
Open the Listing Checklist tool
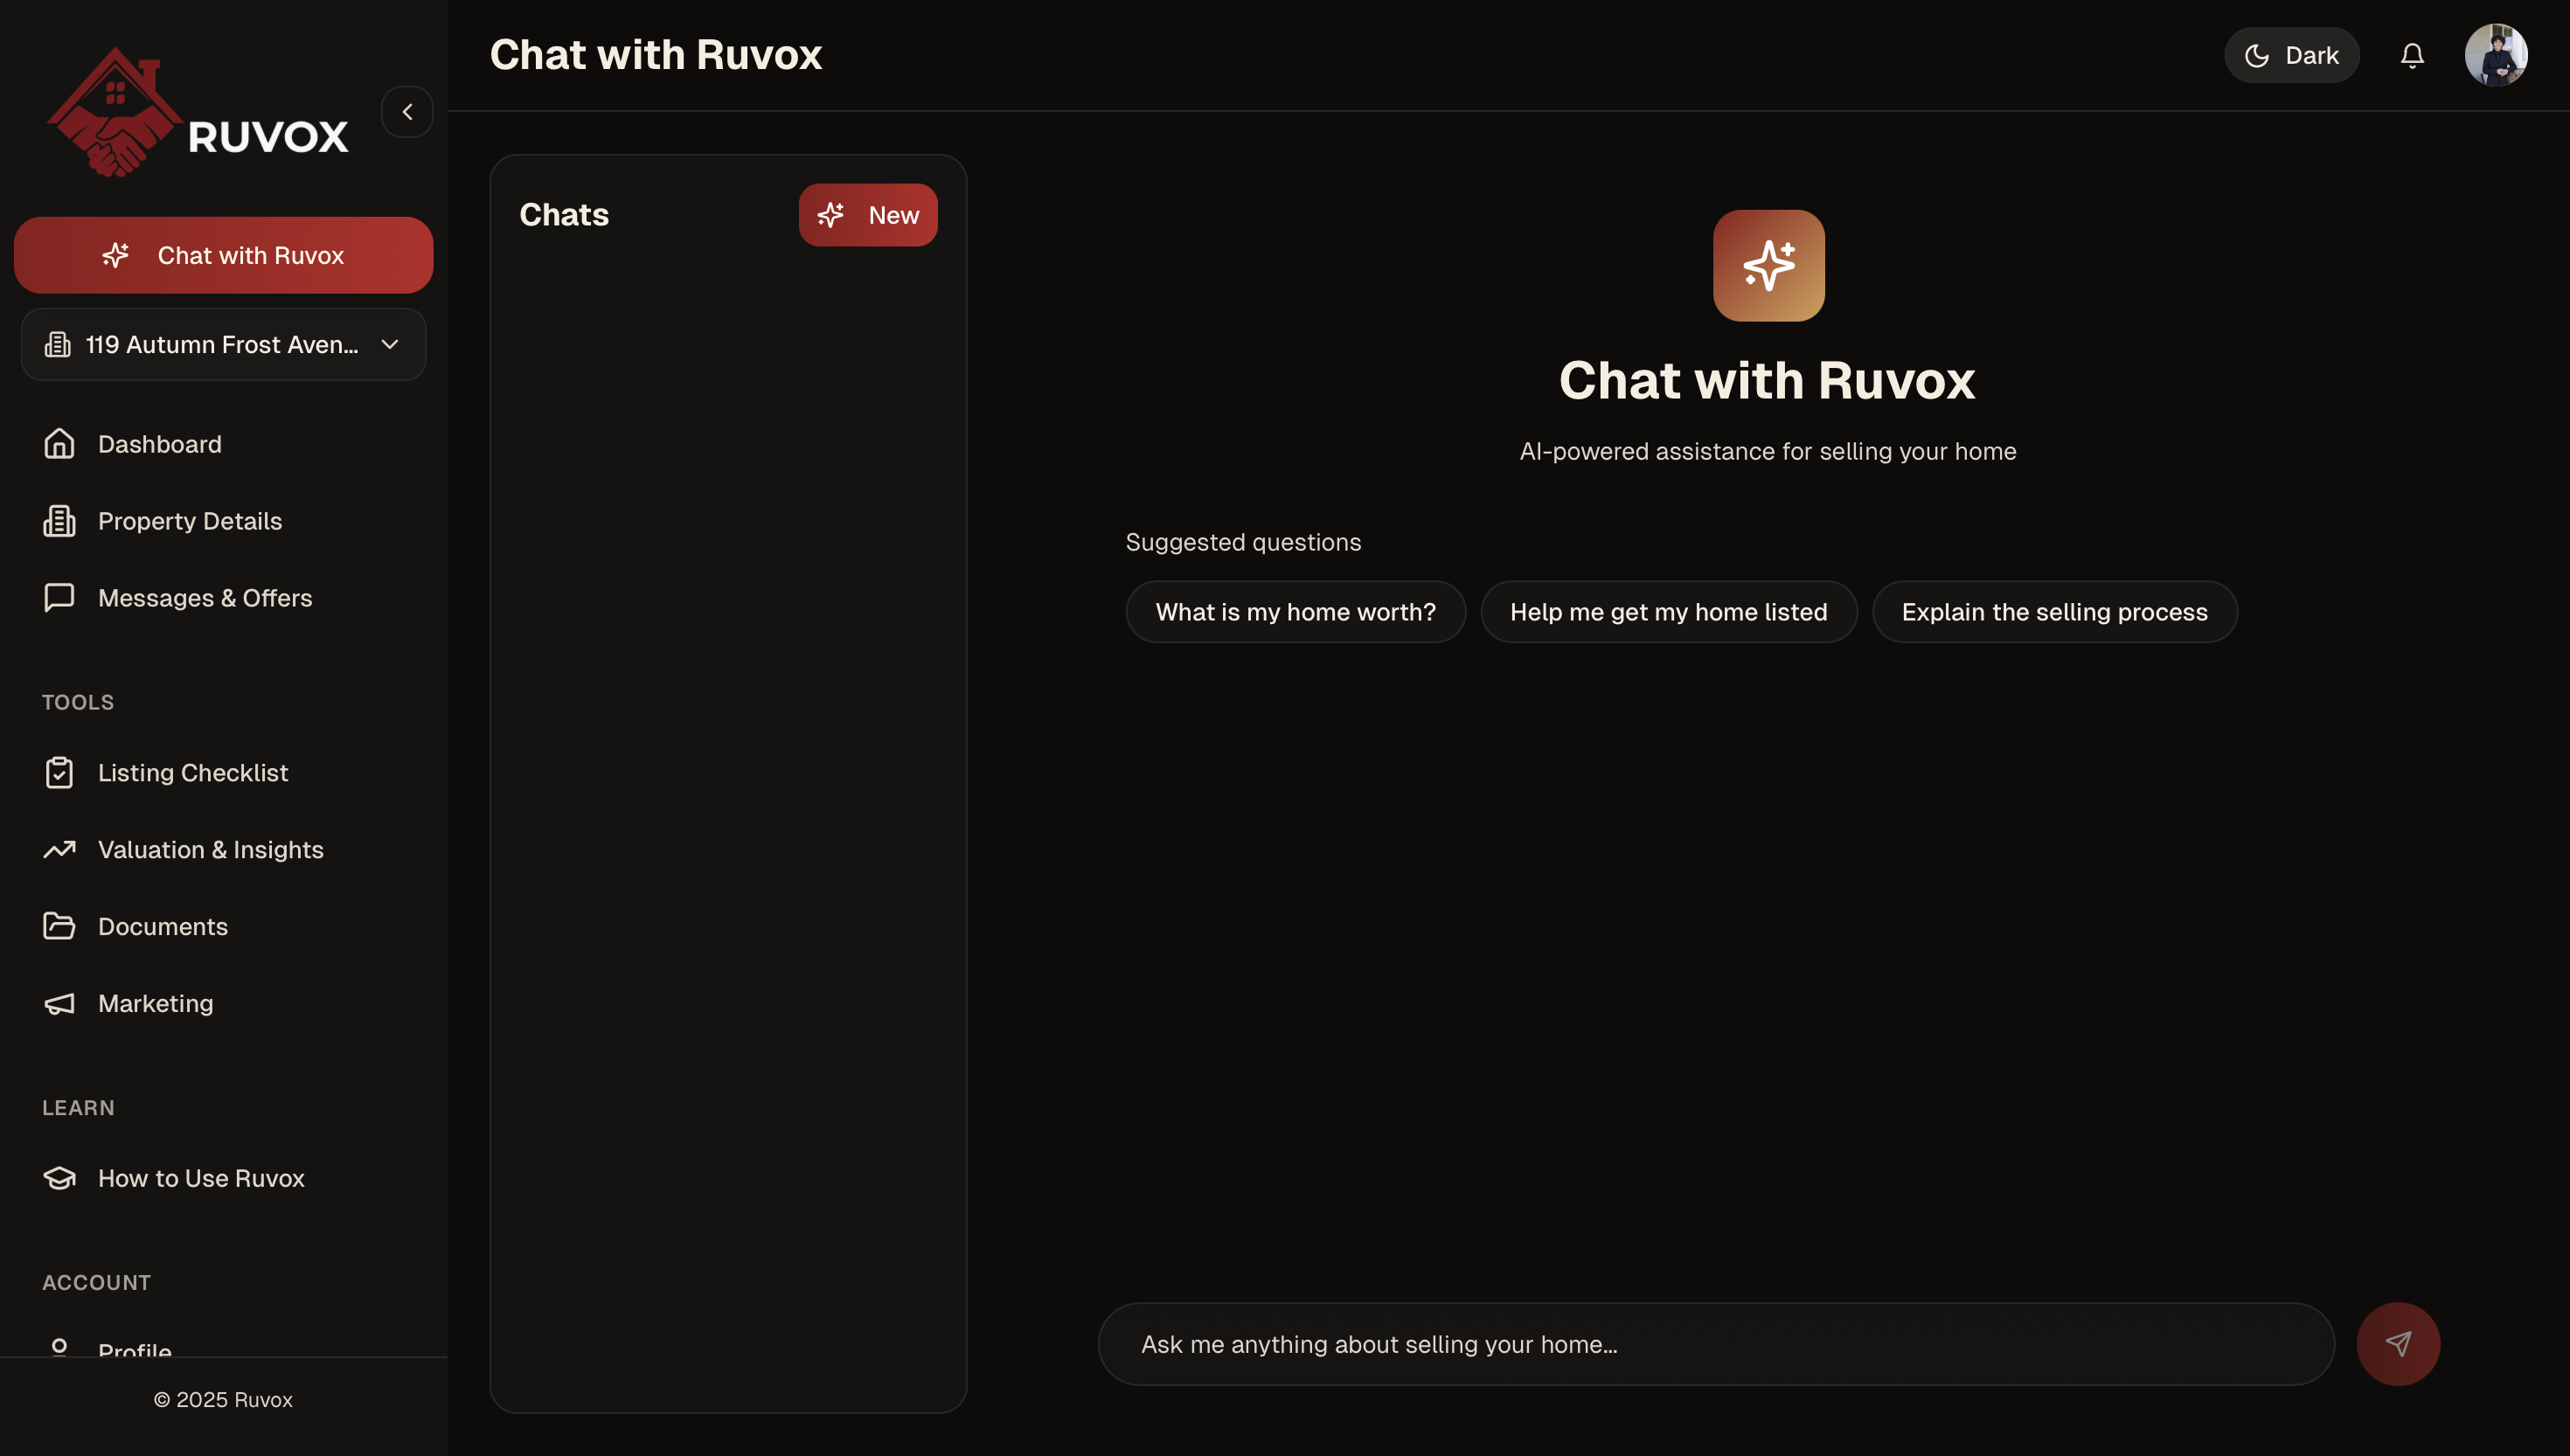click(x=192, y=772)
